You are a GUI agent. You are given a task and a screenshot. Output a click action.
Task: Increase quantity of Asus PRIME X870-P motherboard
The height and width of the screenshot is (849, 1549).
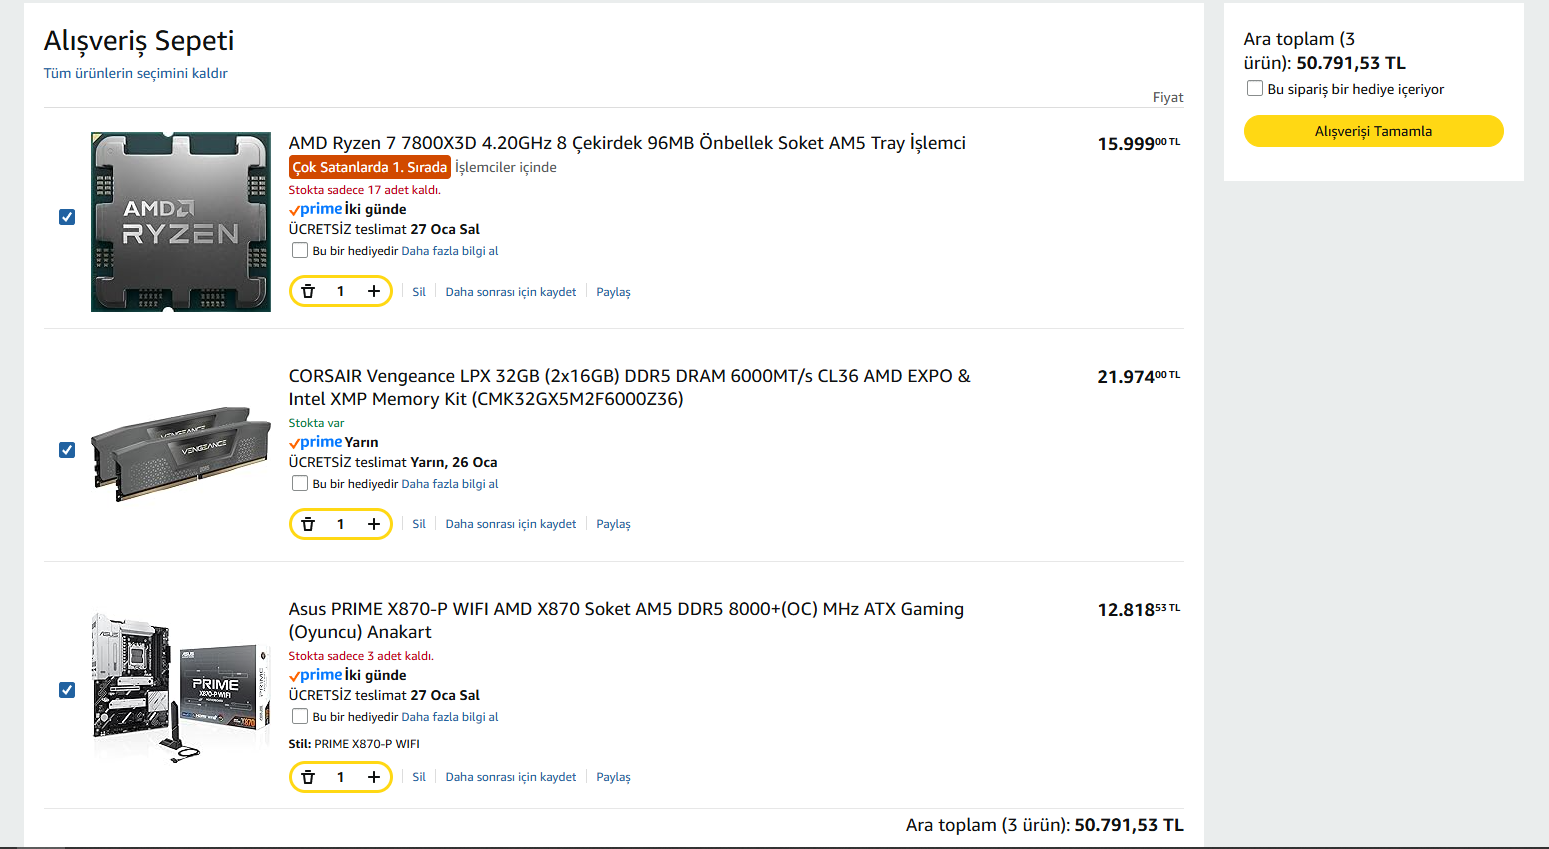tap(374, 777)
